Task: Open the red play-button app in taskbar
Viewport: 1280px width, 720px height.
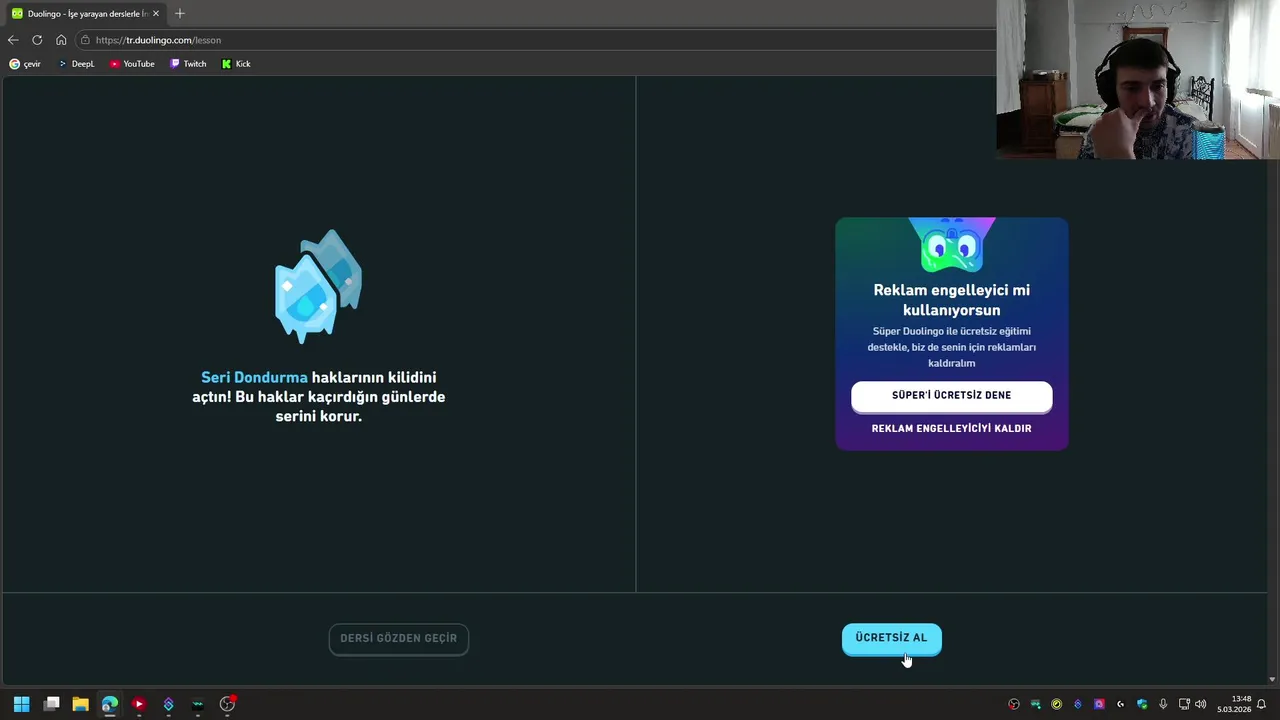Action: click(x=139, y=704)
